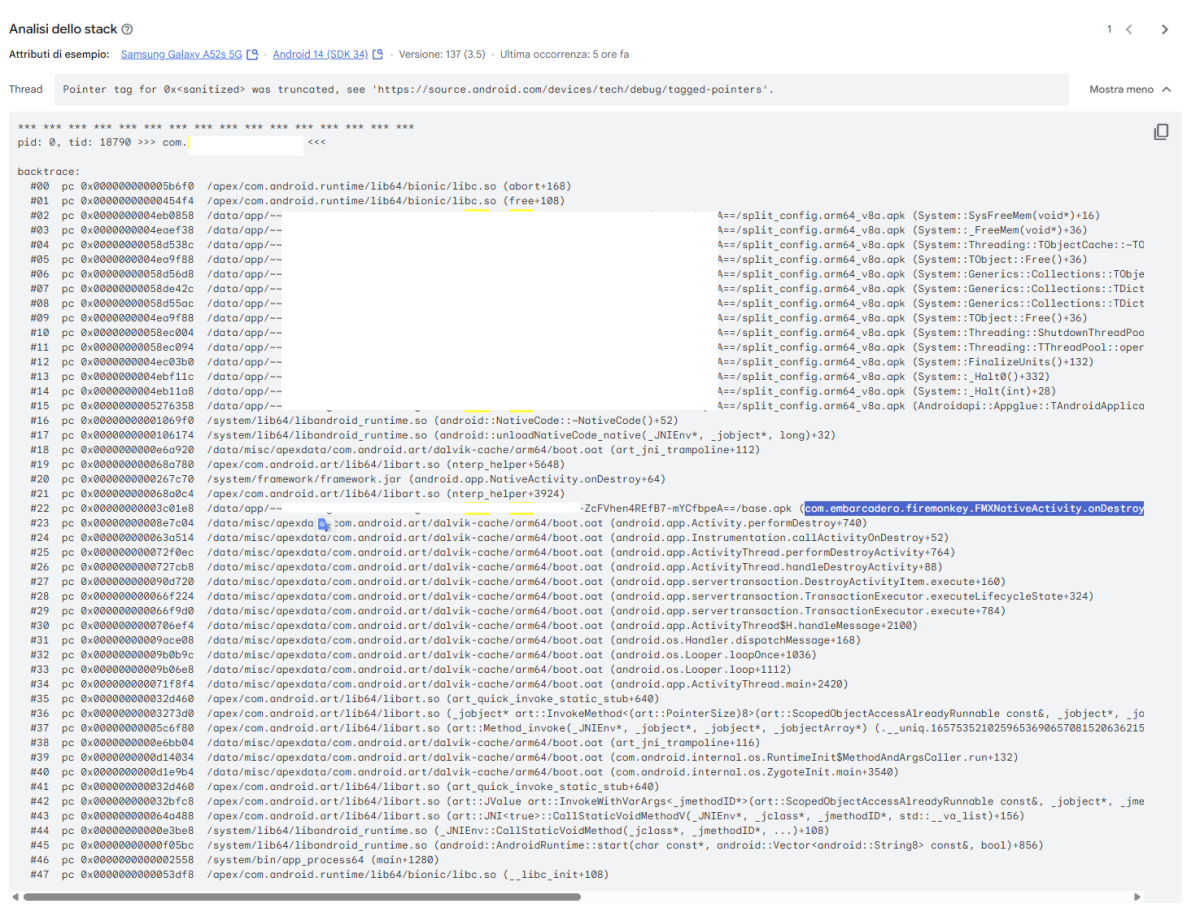Screen dimensions: 1200x908
Task: Open external link icon after Android 14 (SDK 34)
Action: (x=378, y=54)
